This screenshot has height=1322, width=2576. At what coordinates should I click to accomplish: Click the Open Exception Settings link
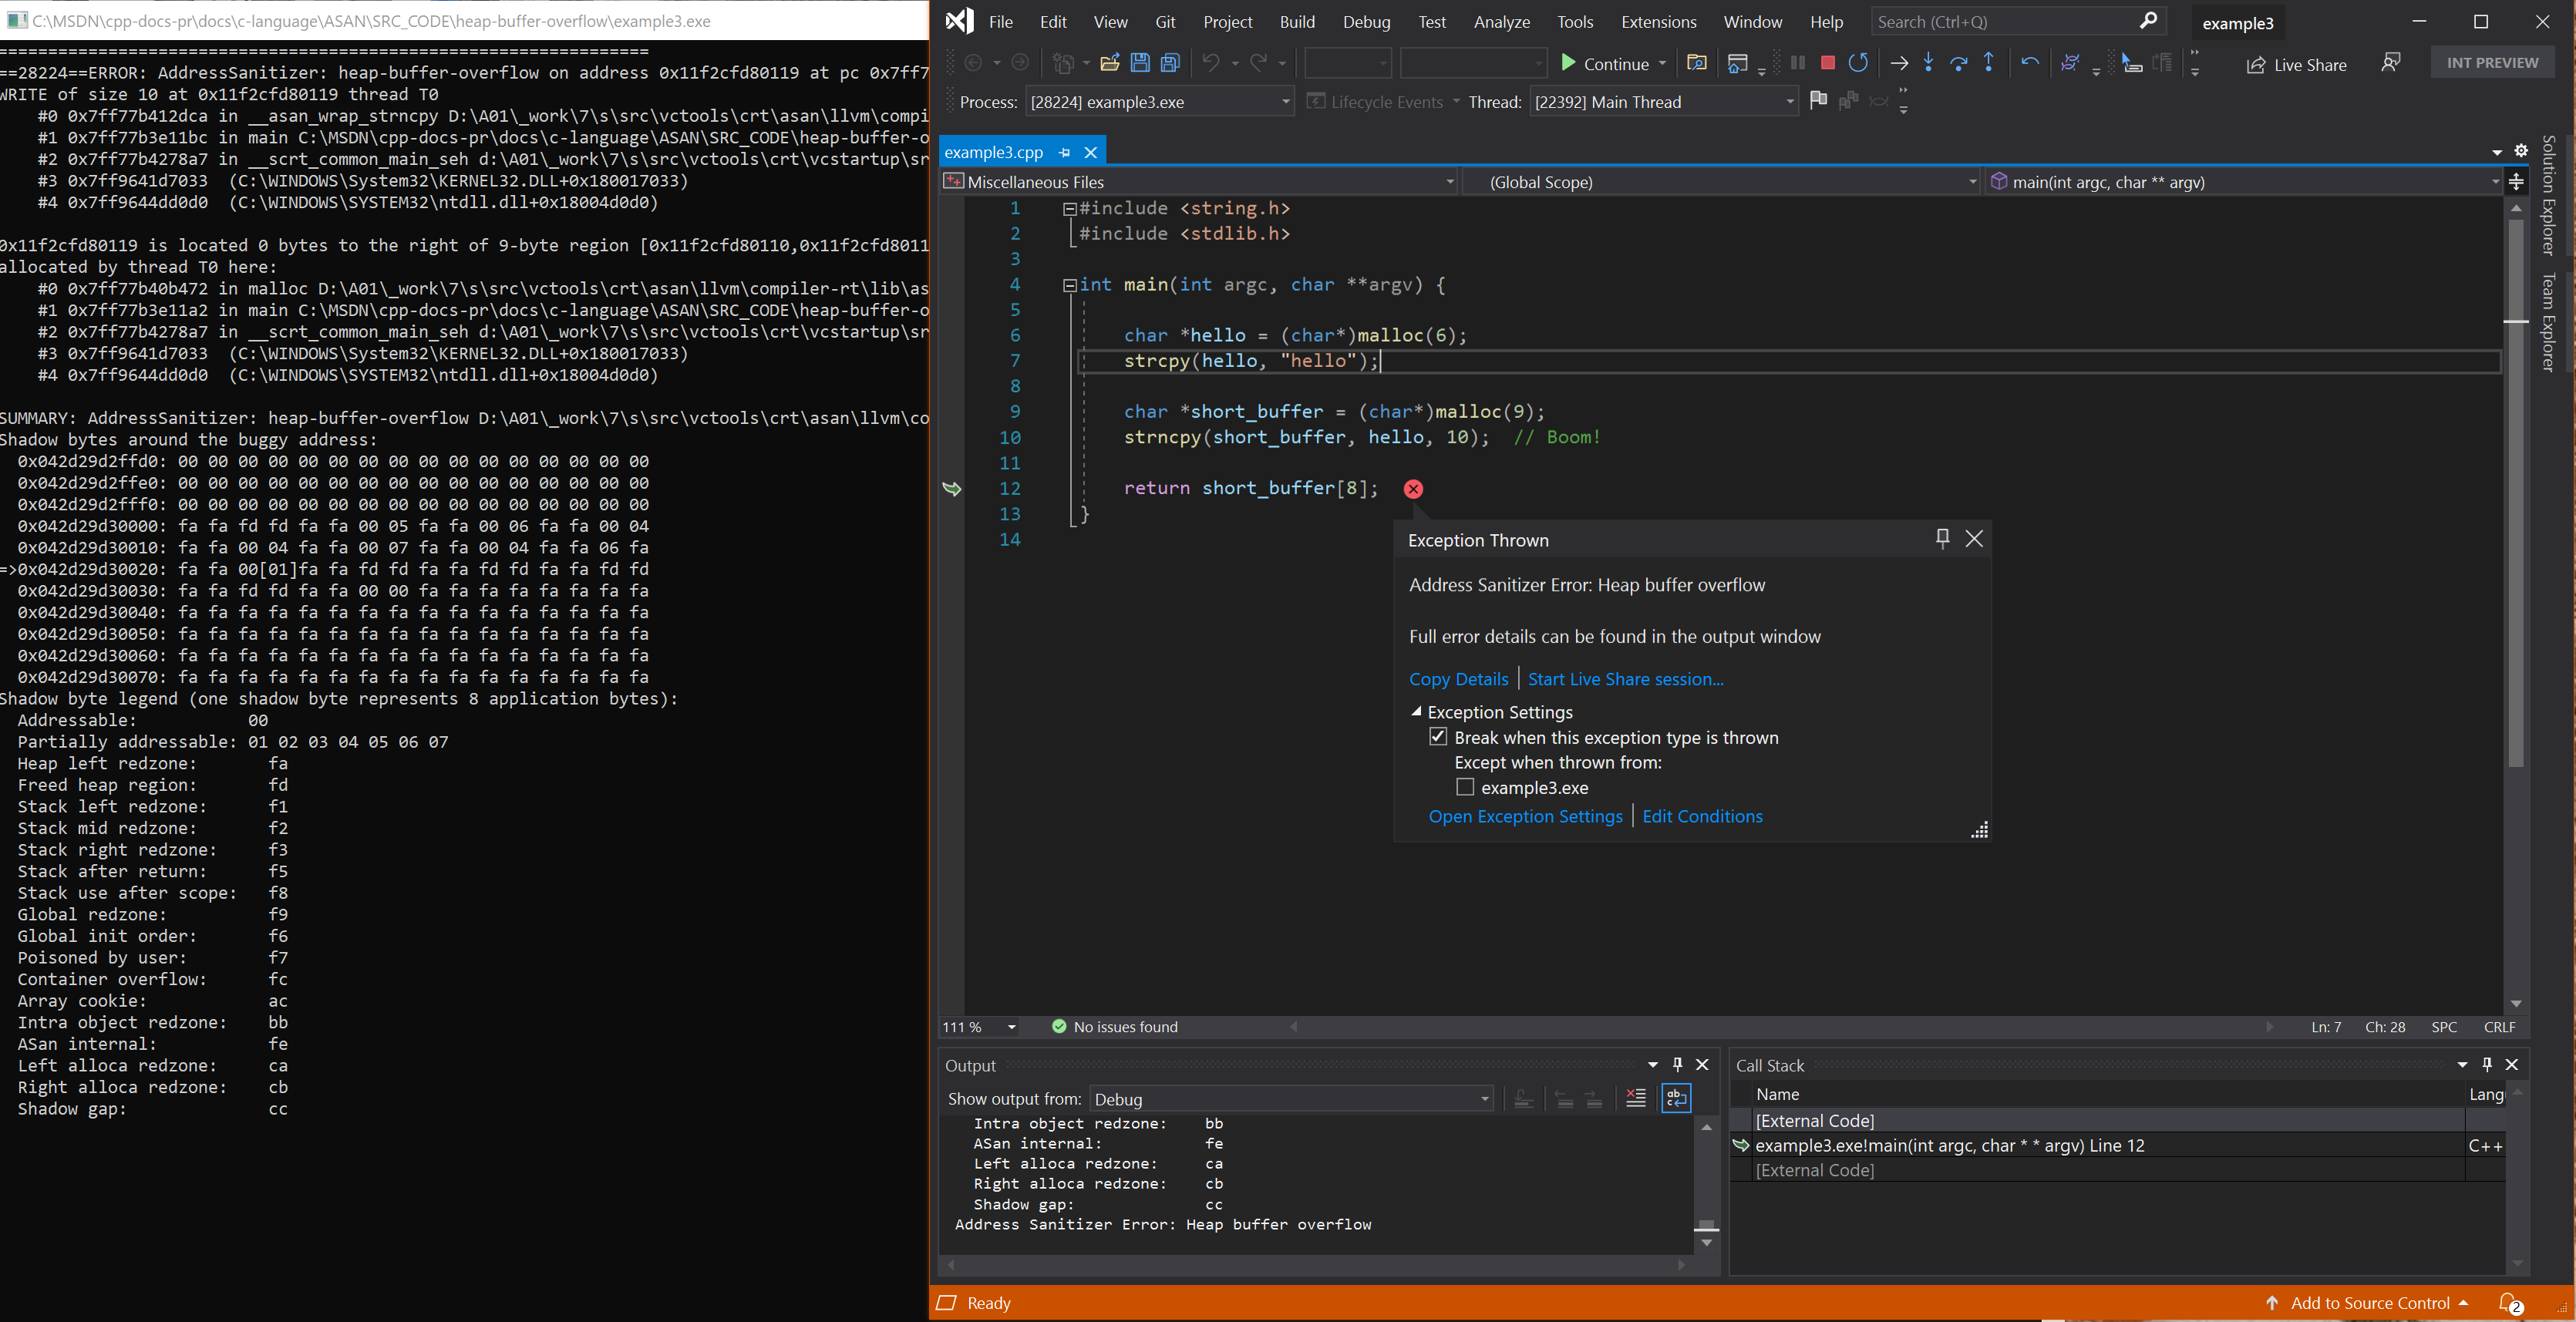pyautogui.click(x=1520, y=816)
